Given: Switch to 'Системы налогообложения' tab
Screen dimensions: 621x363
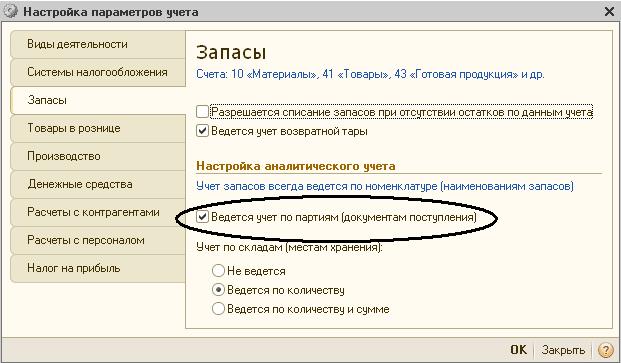Looking at the screenshot, I should pos(98,72).
